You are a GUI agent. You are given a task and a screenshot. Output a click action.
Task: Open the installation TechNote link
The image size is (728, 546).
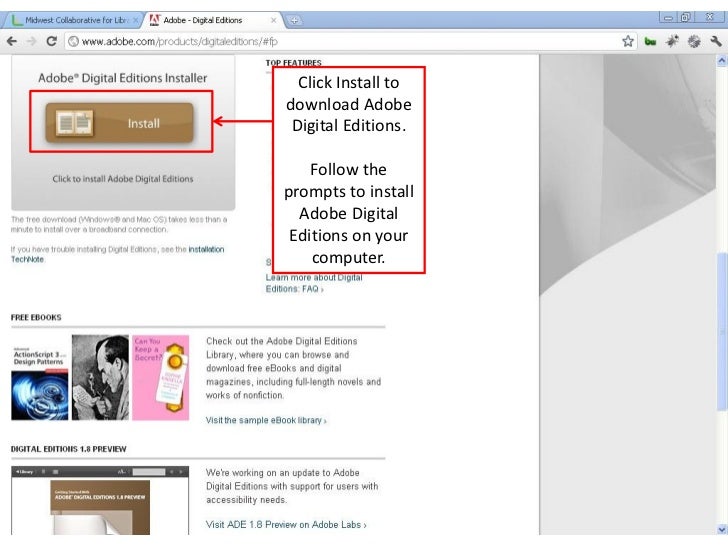pyautogui.click(x=117, y=254)
